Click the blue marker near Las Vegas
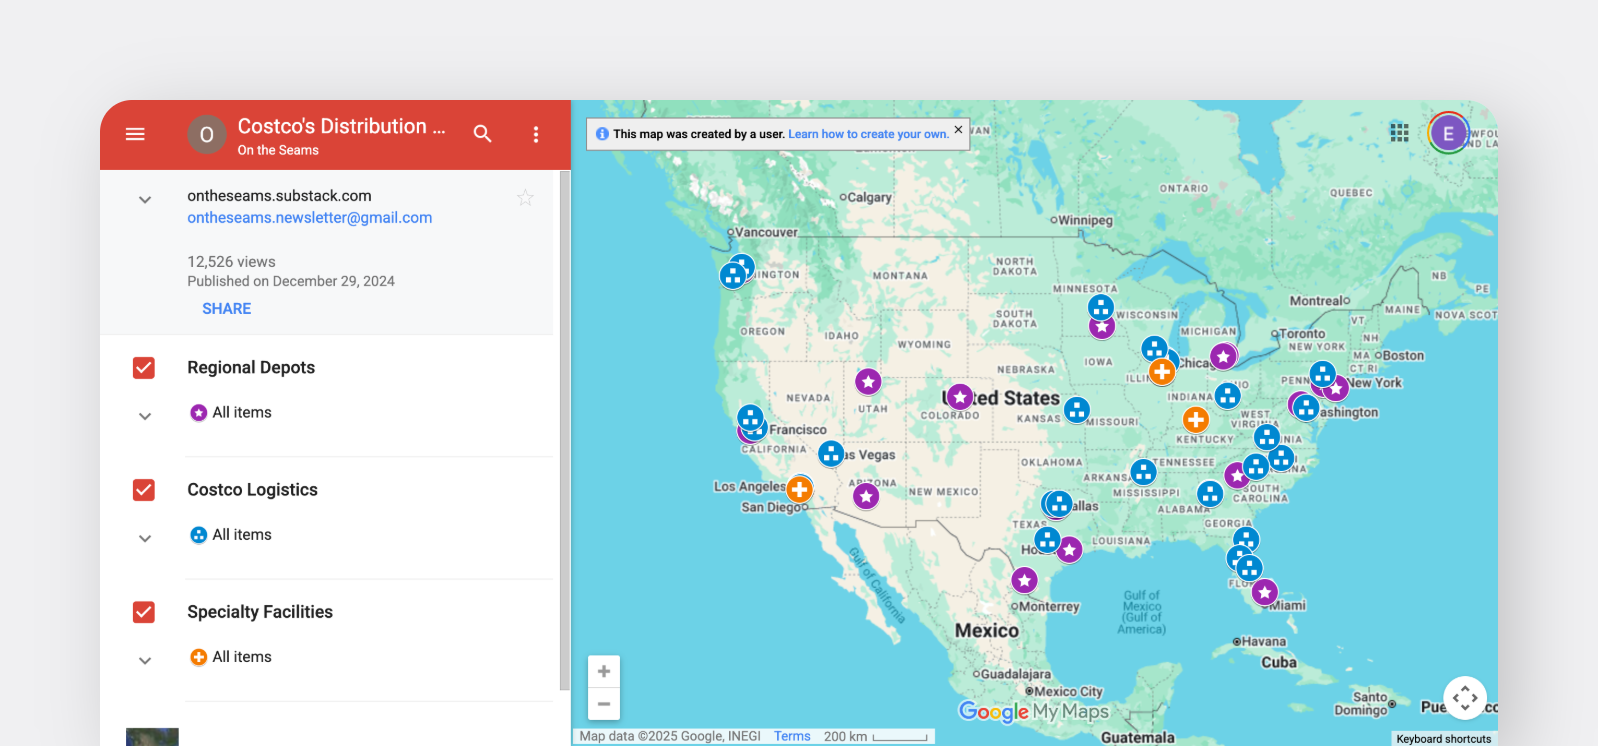The width and height of the screenshot is (1598, 746). pyautogui.click(x=831, y=454)
